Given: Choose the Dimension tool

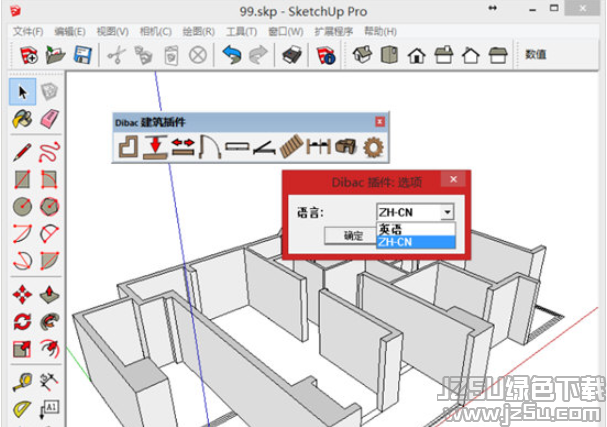Looking at the screenshot, I should (50, 382).
